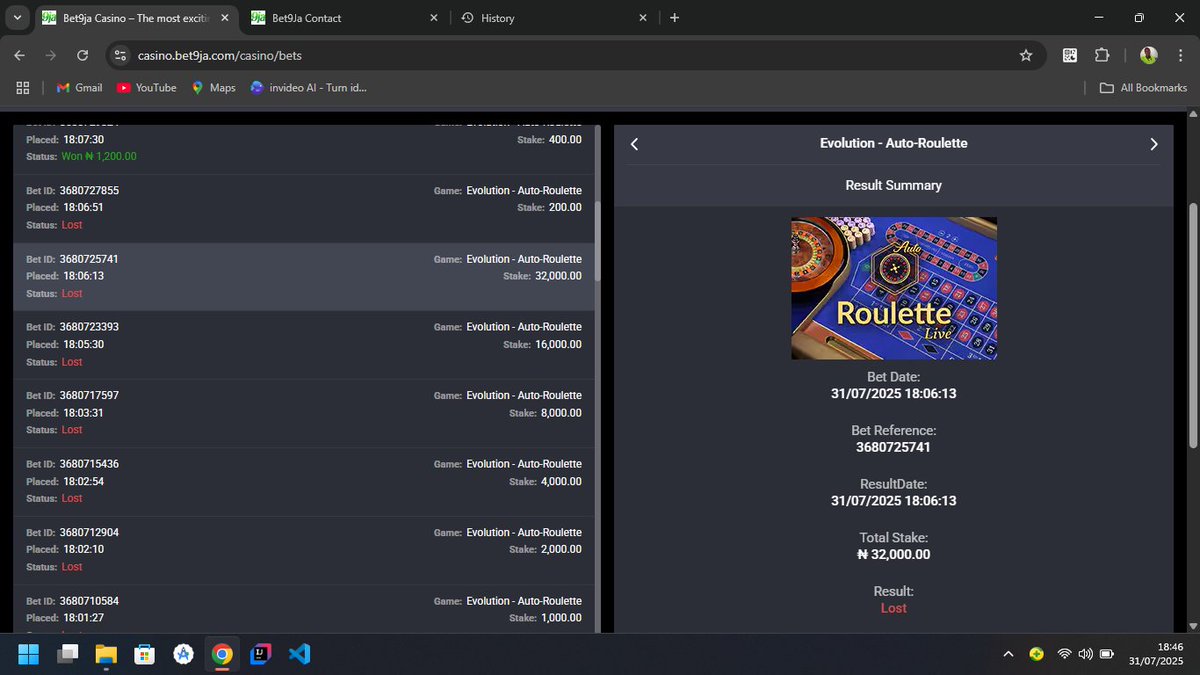Image resolution: width=1200 pixels, height=675 pixels.
Task: Show hidden system tray icons
Action: [x=1008, y=654]
